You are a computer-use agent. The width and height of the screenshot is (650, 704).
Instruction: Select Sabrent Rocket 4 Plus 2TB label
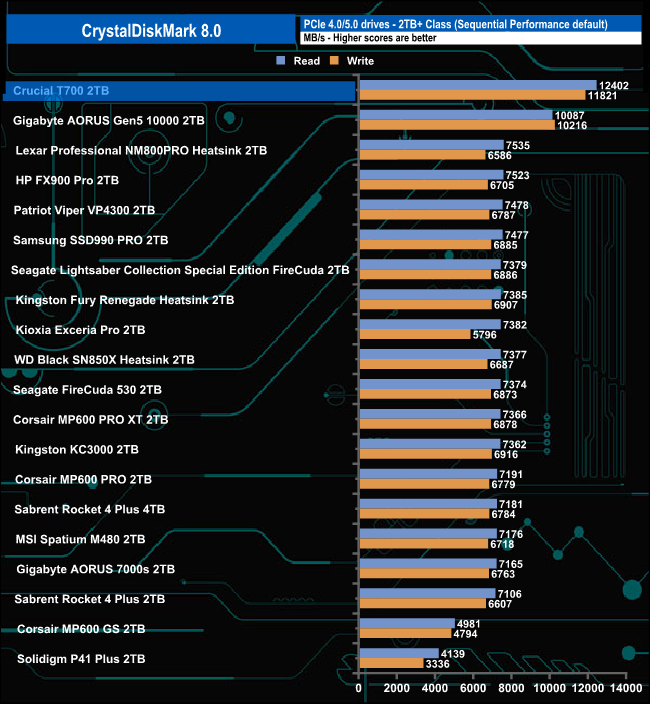pos(90,599)
